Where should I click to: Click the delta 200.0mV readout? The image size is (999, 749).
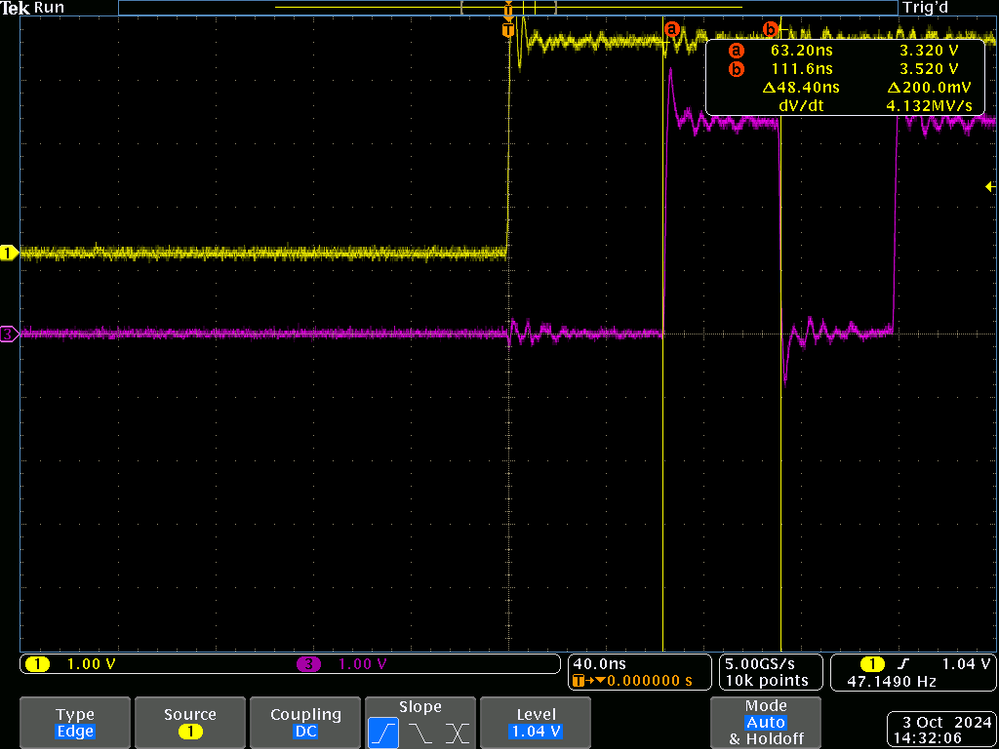tap(930, 87)
